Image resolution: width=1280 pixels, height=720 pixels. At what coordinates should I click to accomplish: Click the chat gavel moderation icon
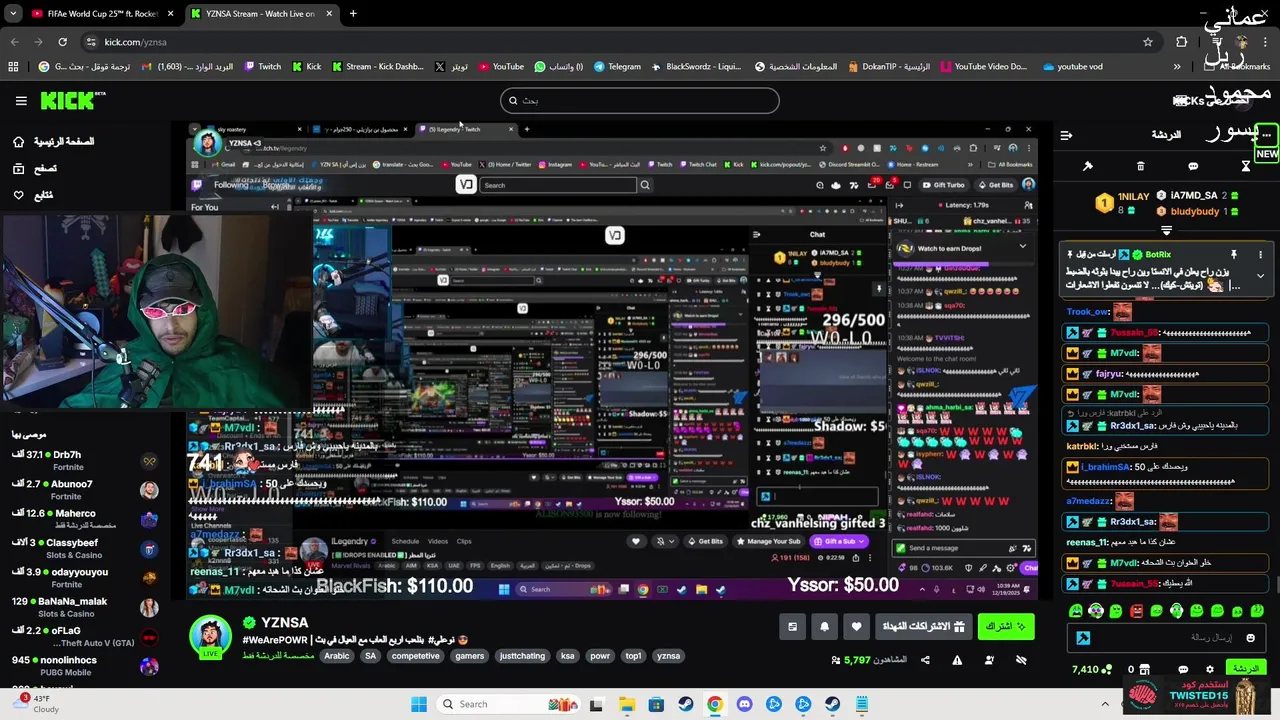tap(1088, 166)
